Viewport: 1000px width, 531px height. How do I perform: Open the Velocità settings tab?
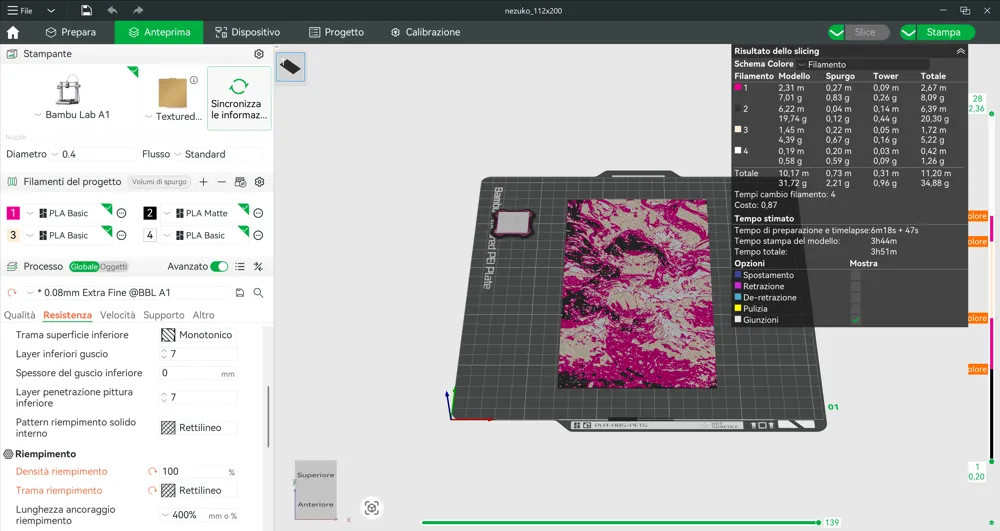click(x=117, y=315)
